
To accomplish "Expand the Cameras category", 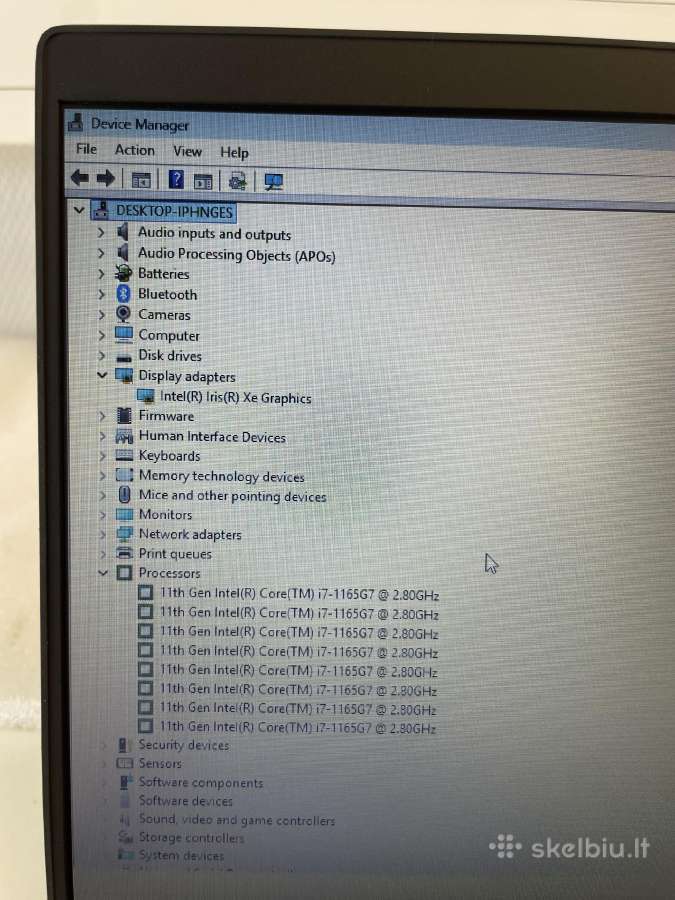I will [x=102, y=315].
